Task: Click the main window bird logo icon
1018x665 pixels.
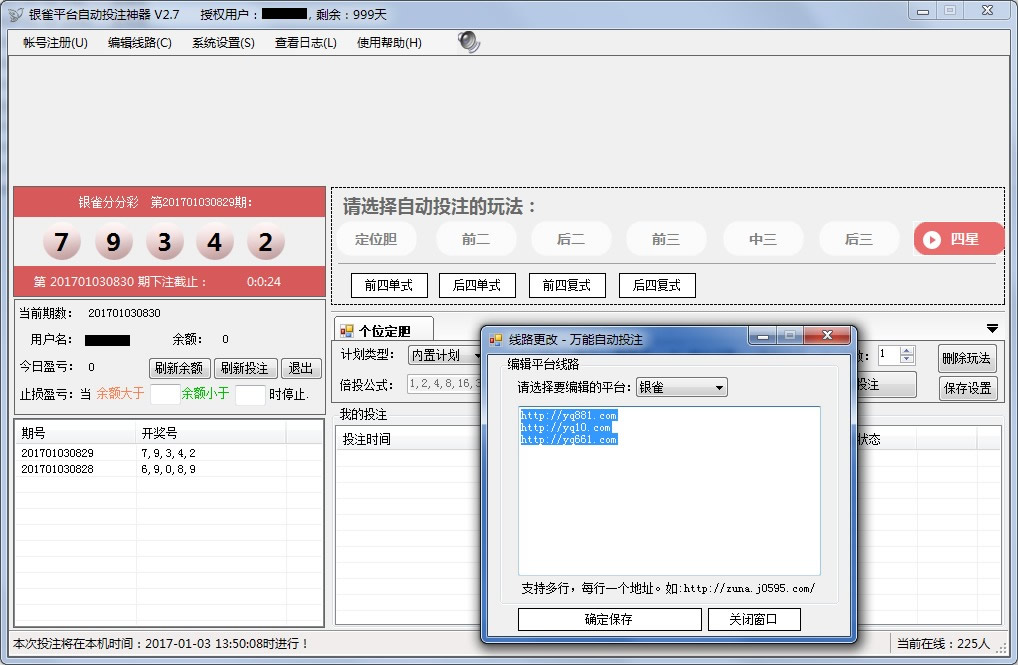Action: pos(15,15)
